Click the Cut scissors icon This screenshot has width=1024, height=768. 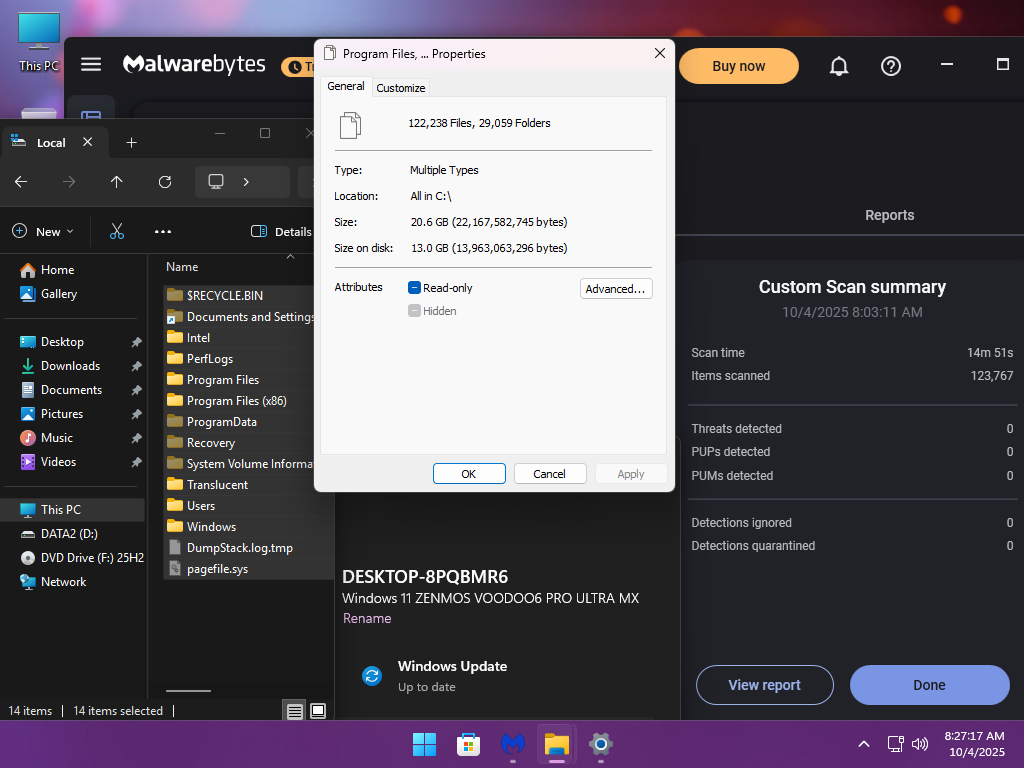click(117, 231)
